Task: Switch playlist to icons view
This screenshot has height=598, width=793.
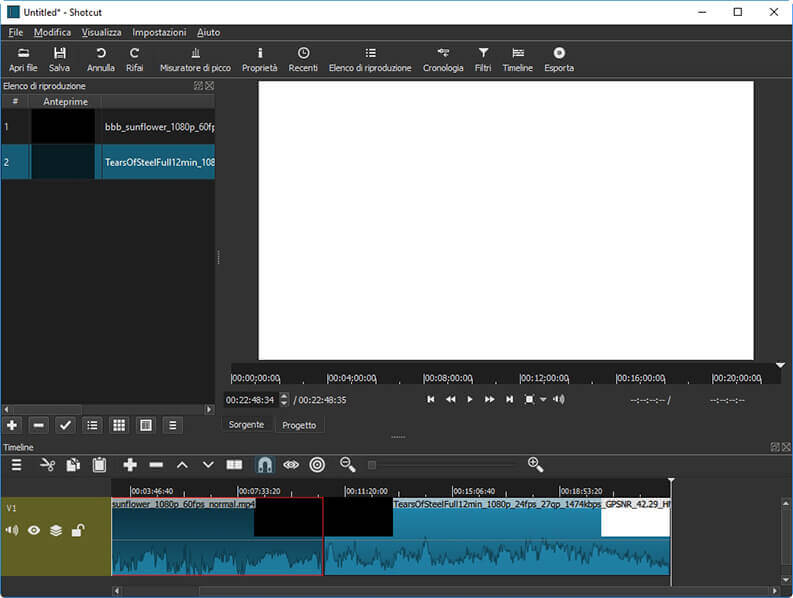Action: (x=146, y=425)
